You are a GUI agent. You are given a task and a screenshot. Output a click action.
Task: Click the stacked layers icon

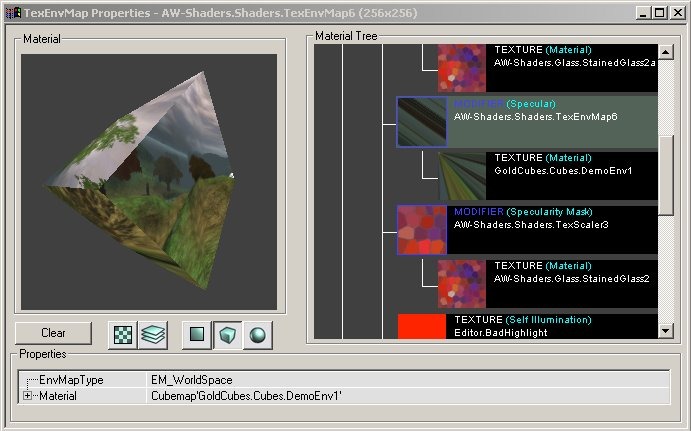(x=153, y=334)
